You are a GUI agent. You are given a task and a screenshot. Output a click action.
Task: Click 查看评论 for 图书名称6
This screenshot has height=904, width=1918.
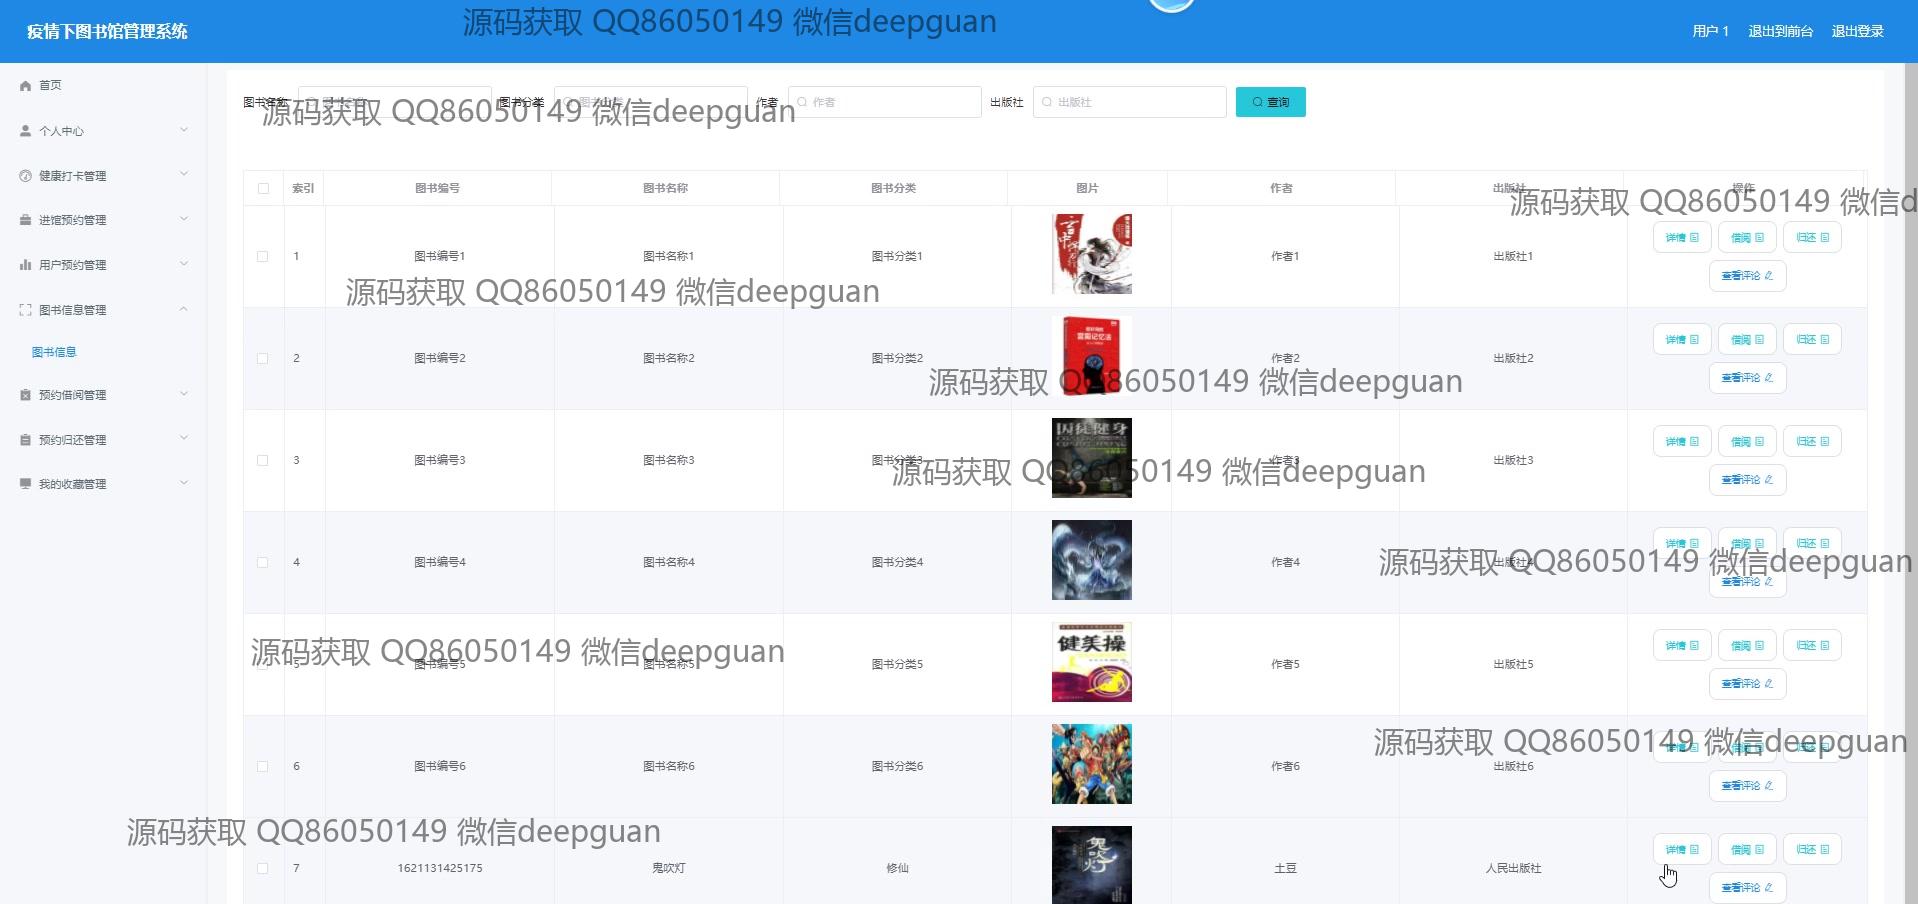pyautogui.click(x=1747, y=786)
